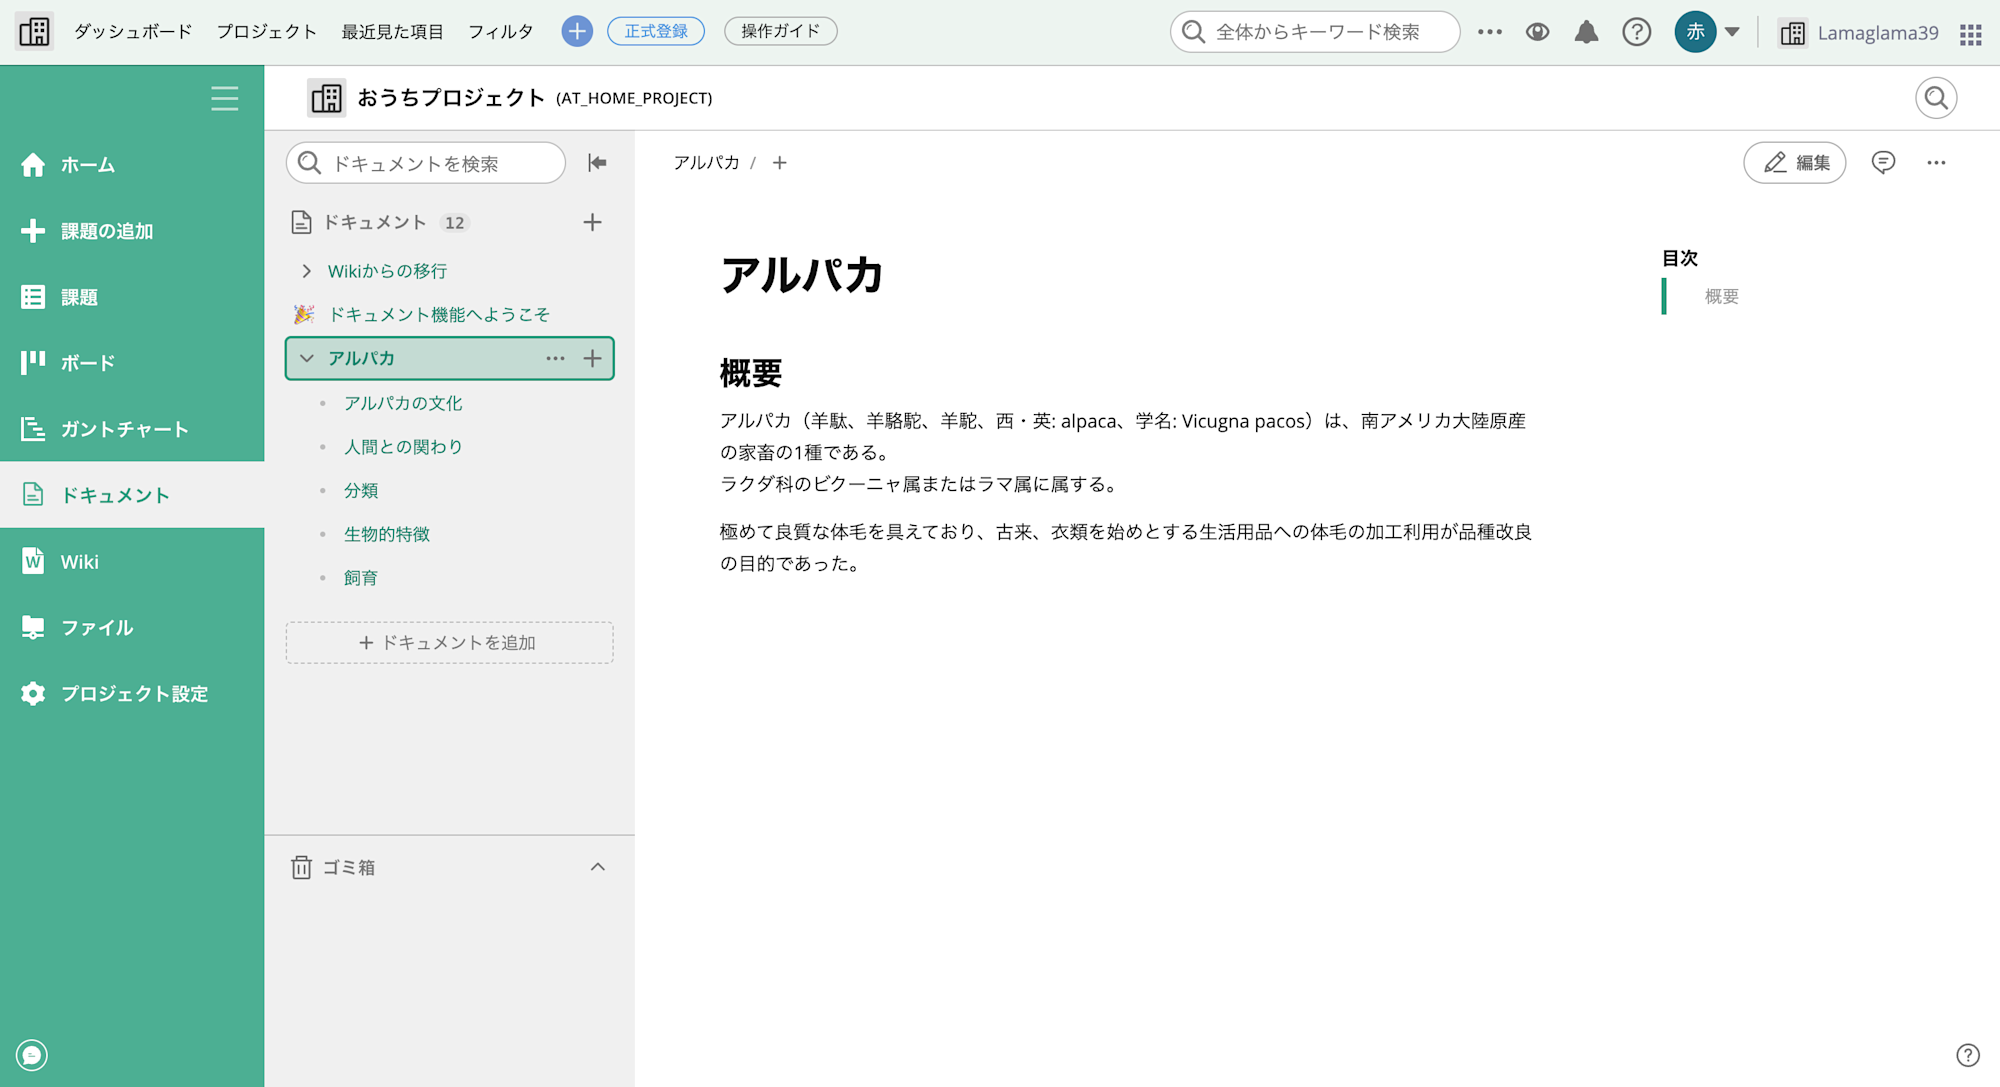Jump to 概要 via the table of contents link
2000x1087 pixels.
1718,296
